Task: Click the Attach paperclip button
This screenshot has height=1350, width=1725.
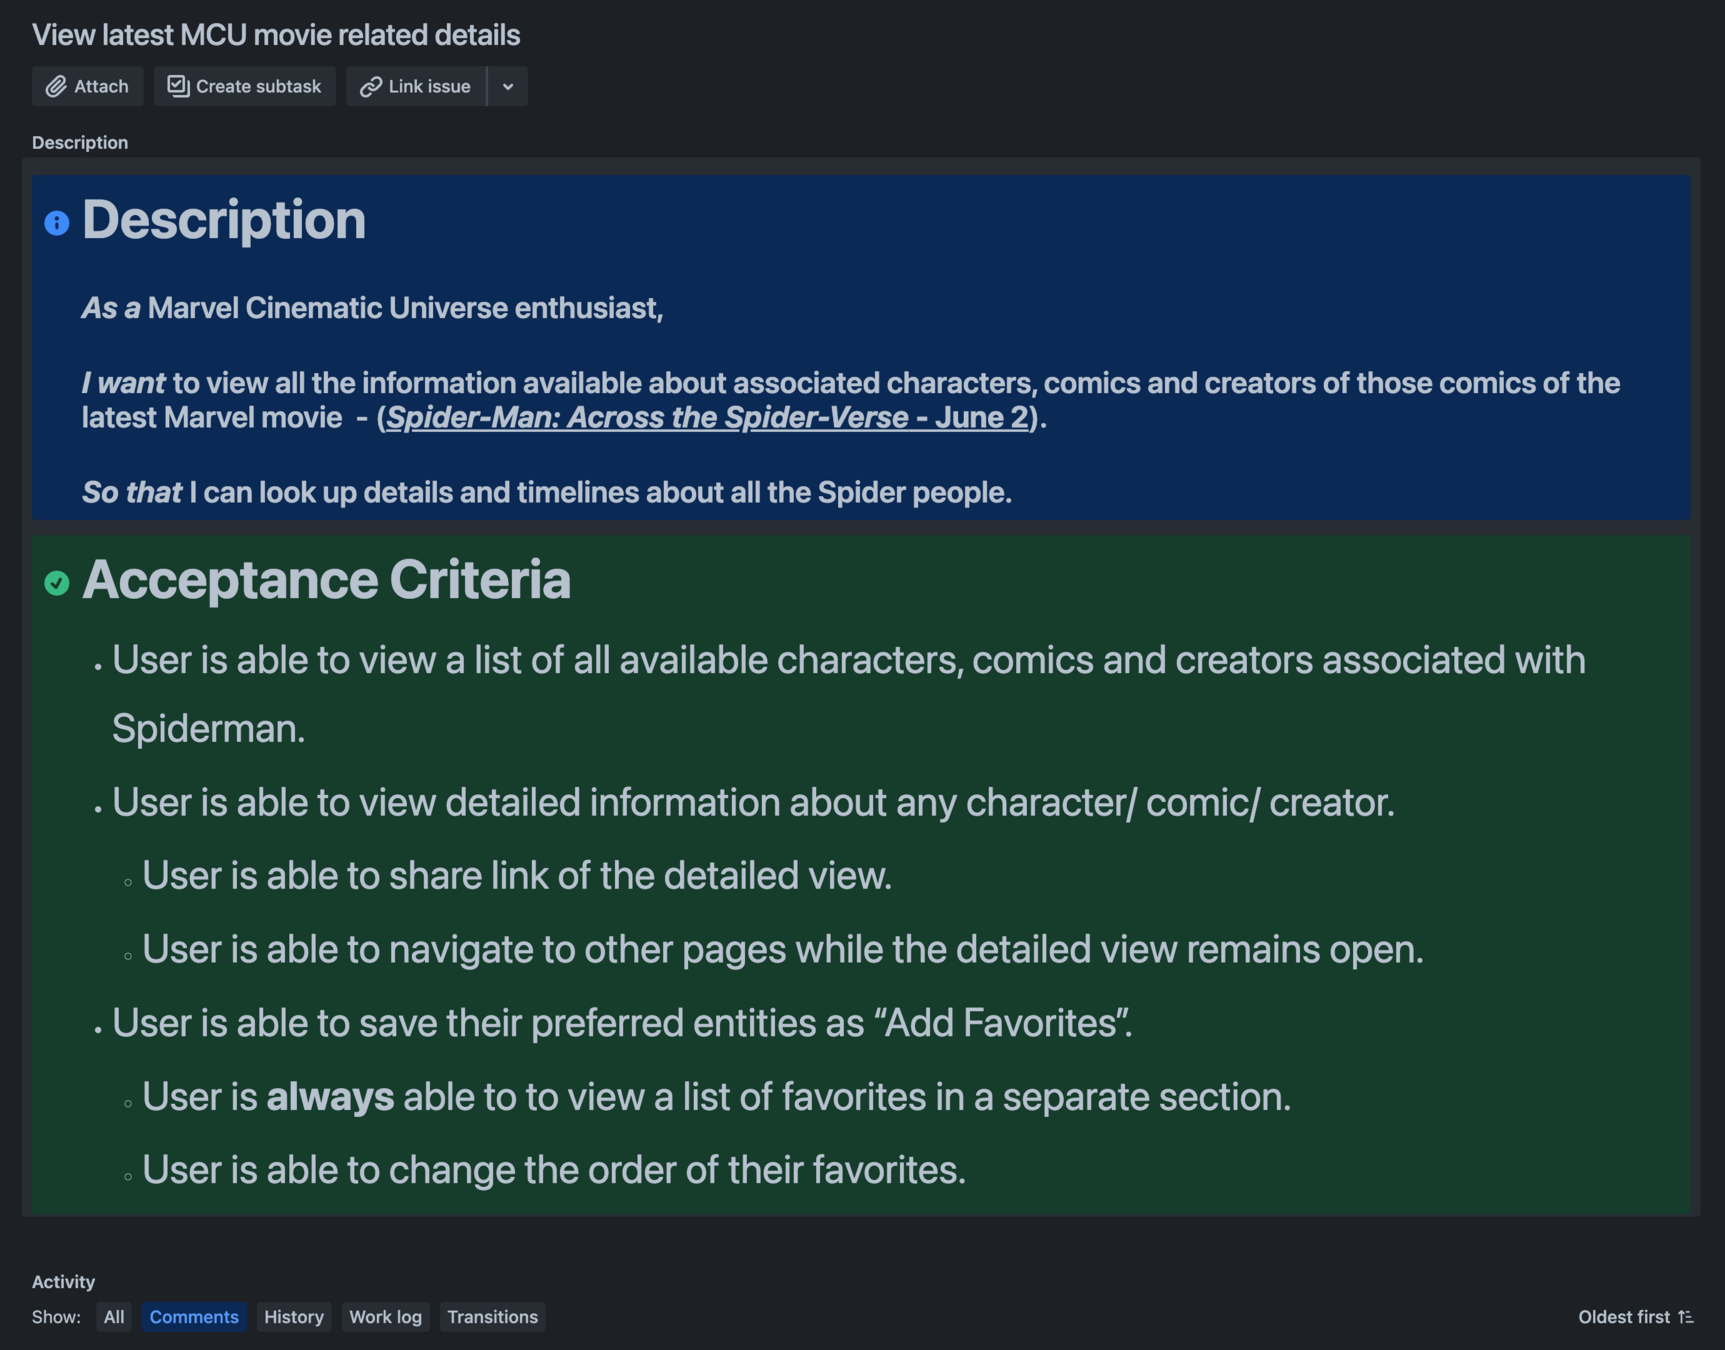Action: [x=87, y=86]
